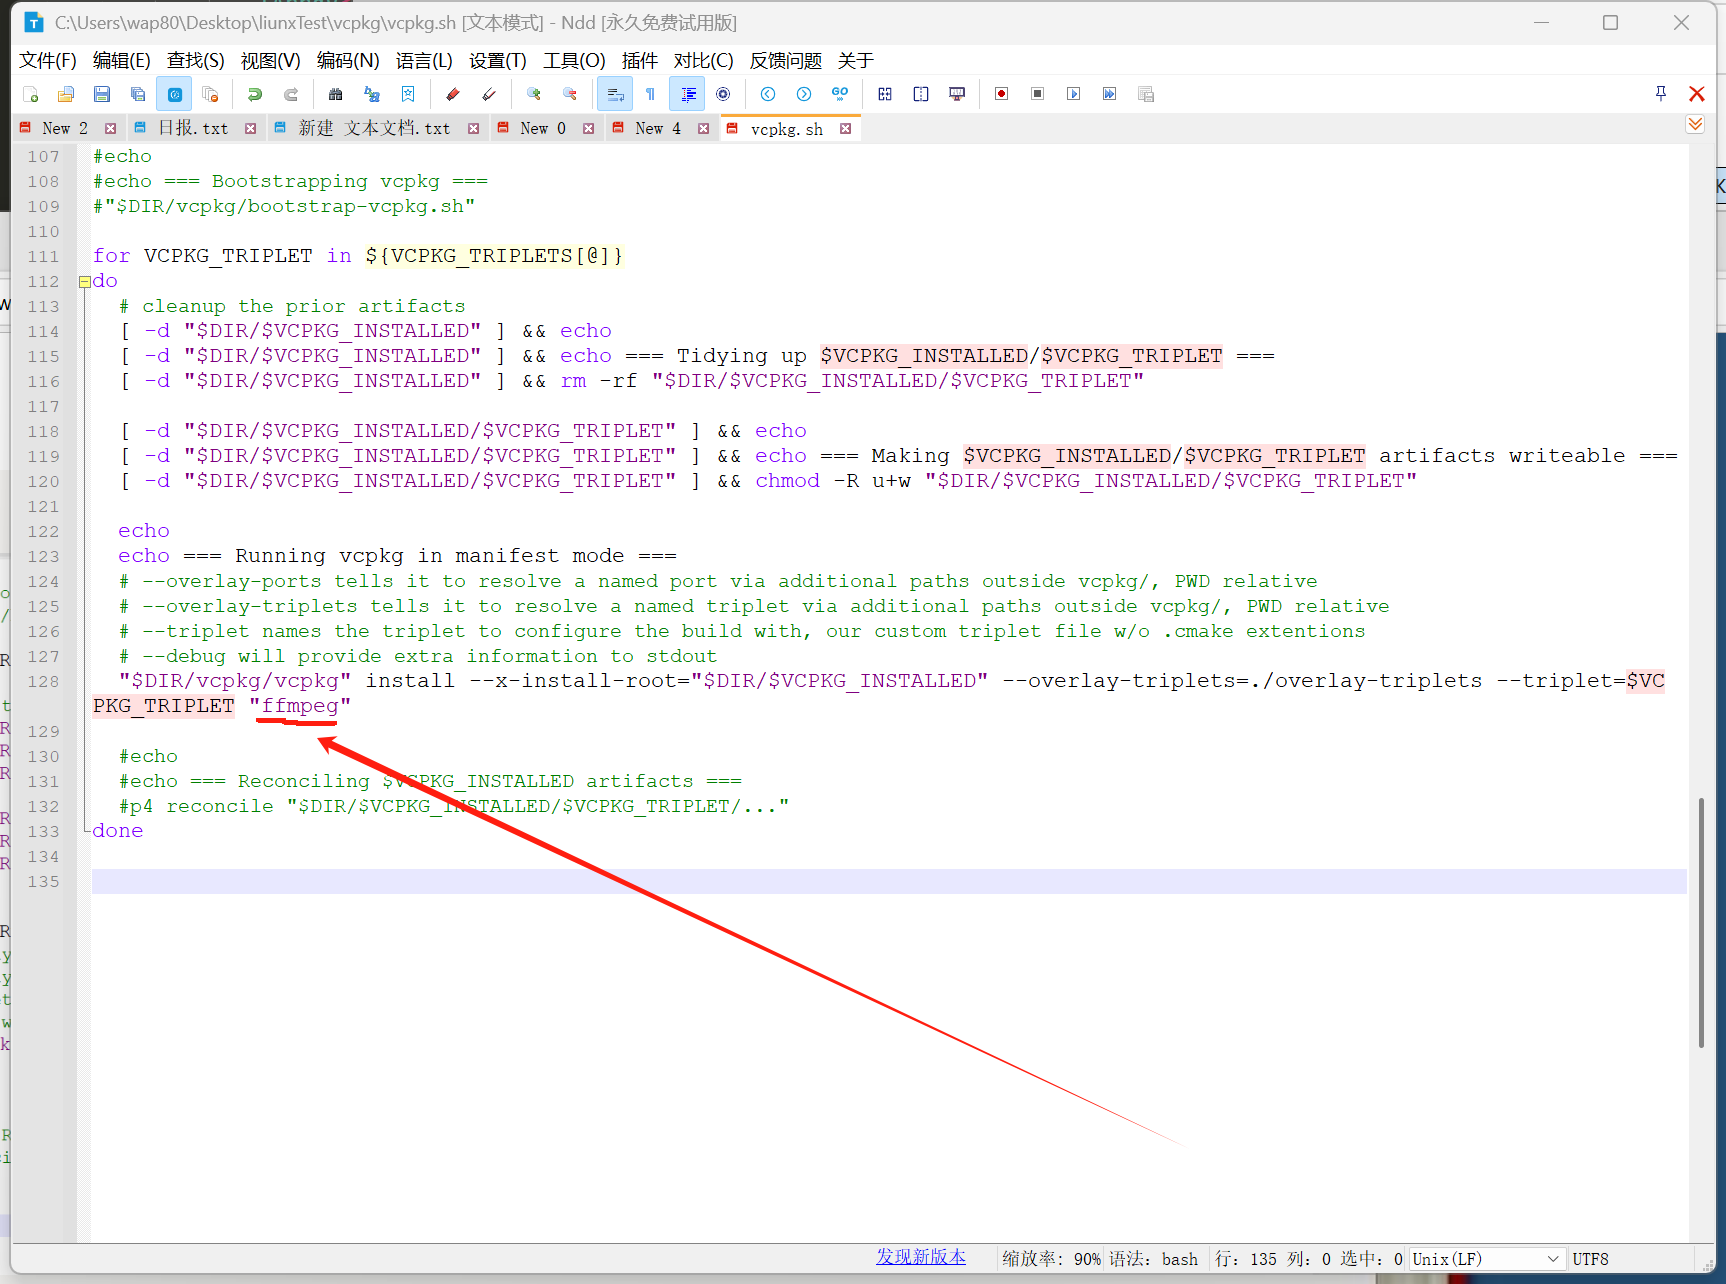1726x1284 pixels.
Task: Click the red marker highlight icon
Action: [x=453, y=94]
